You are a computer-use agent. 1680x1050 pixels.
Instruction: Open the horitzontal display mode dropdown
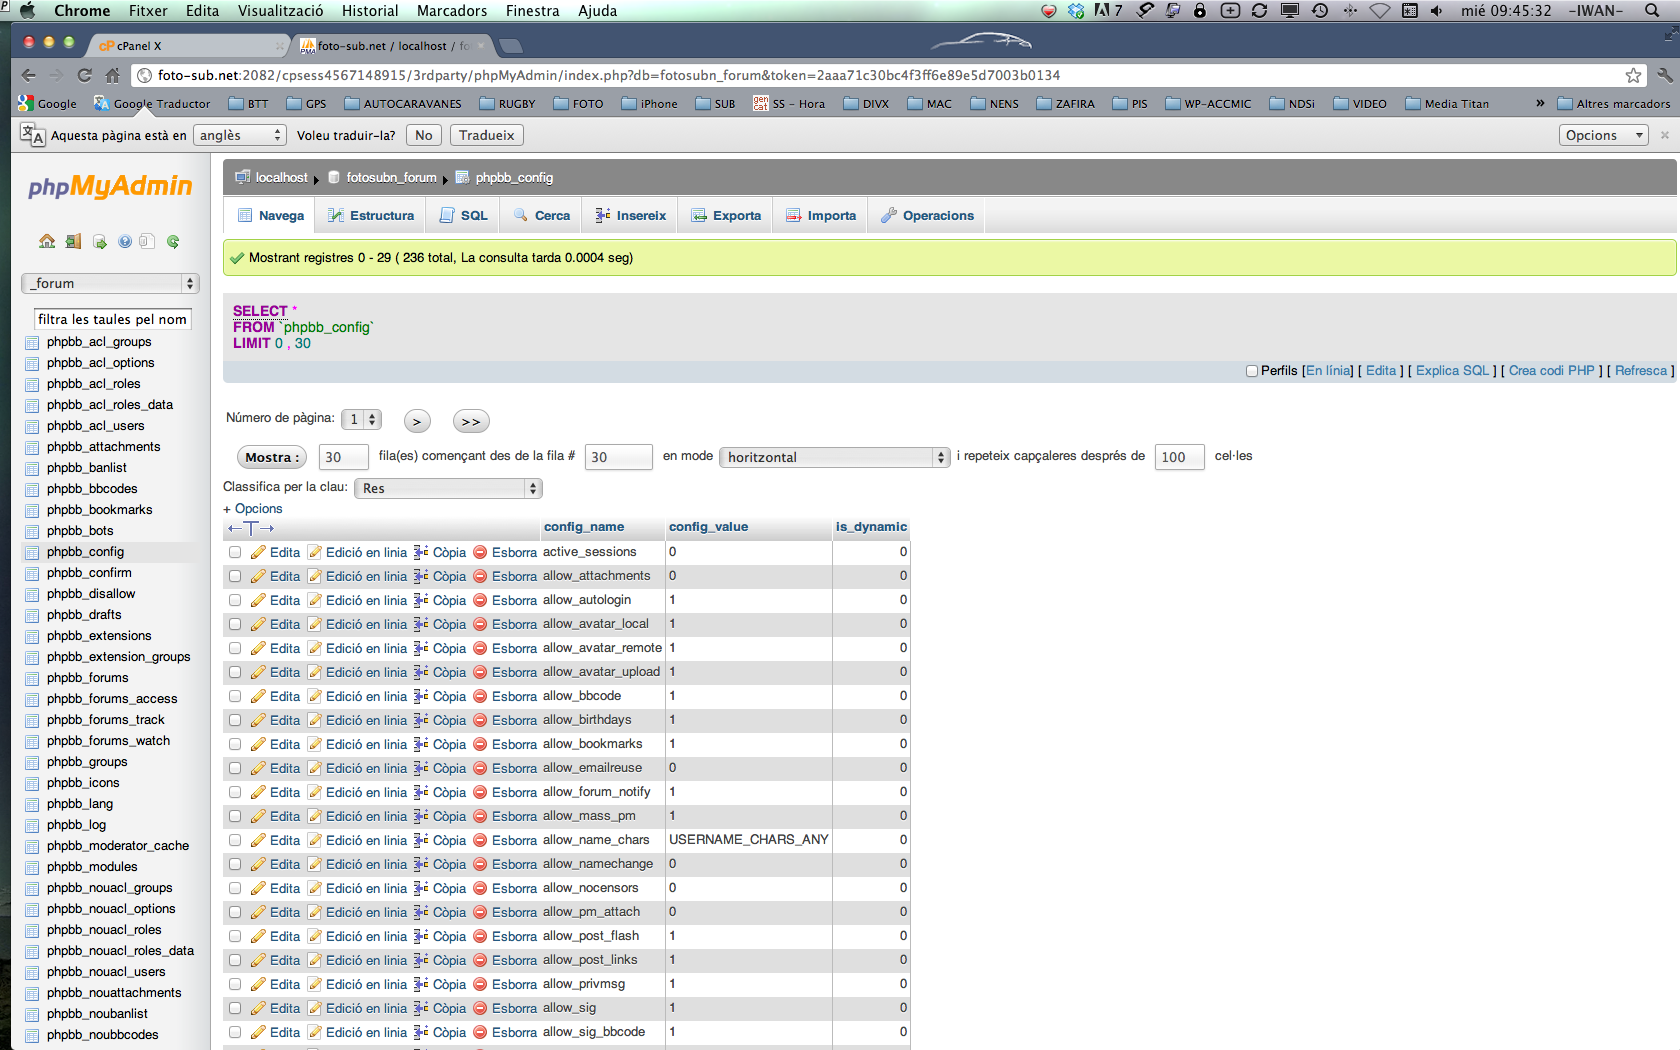[834, 457]
